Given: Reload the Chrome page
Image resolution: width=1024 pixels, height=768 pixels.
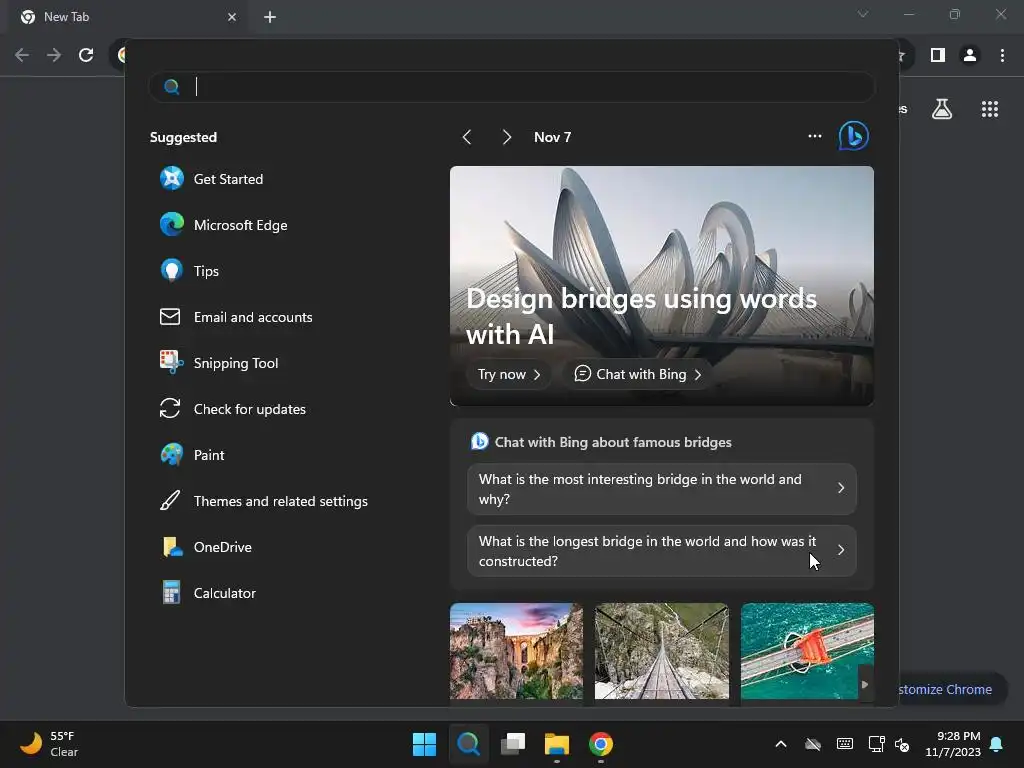Looking at the screenshot, I should coord(86,55).
